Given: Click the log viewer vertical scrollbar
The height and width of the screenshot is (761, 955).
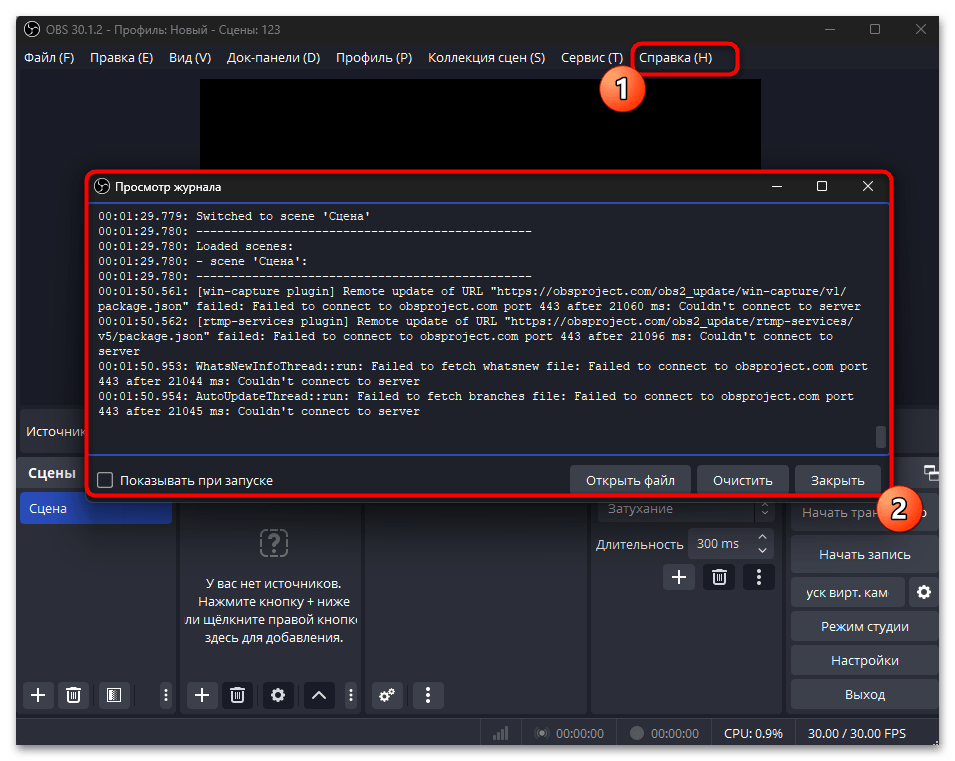Looking at the screenshot, I should tap(881, 436).
